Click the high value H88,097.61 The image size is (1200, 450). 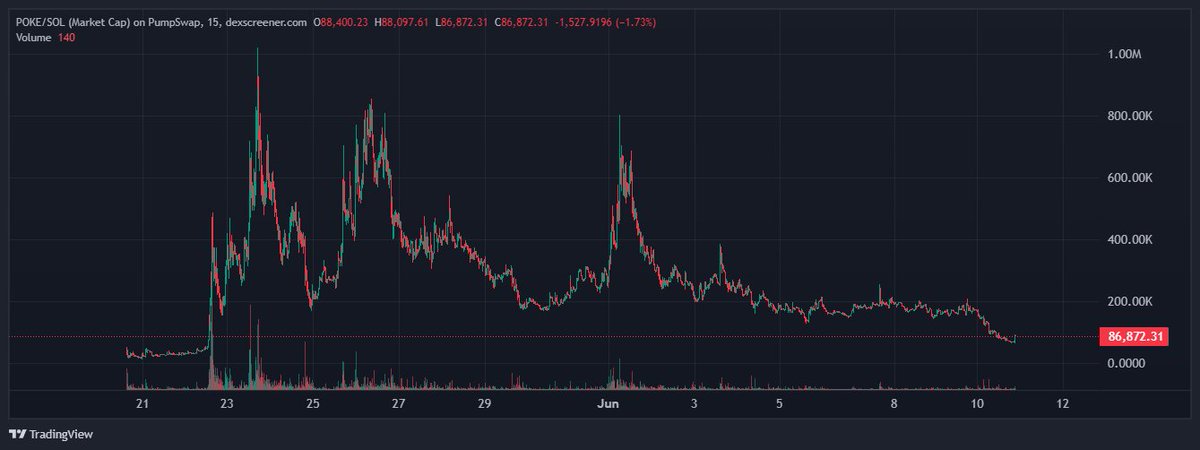pos(402,22)
